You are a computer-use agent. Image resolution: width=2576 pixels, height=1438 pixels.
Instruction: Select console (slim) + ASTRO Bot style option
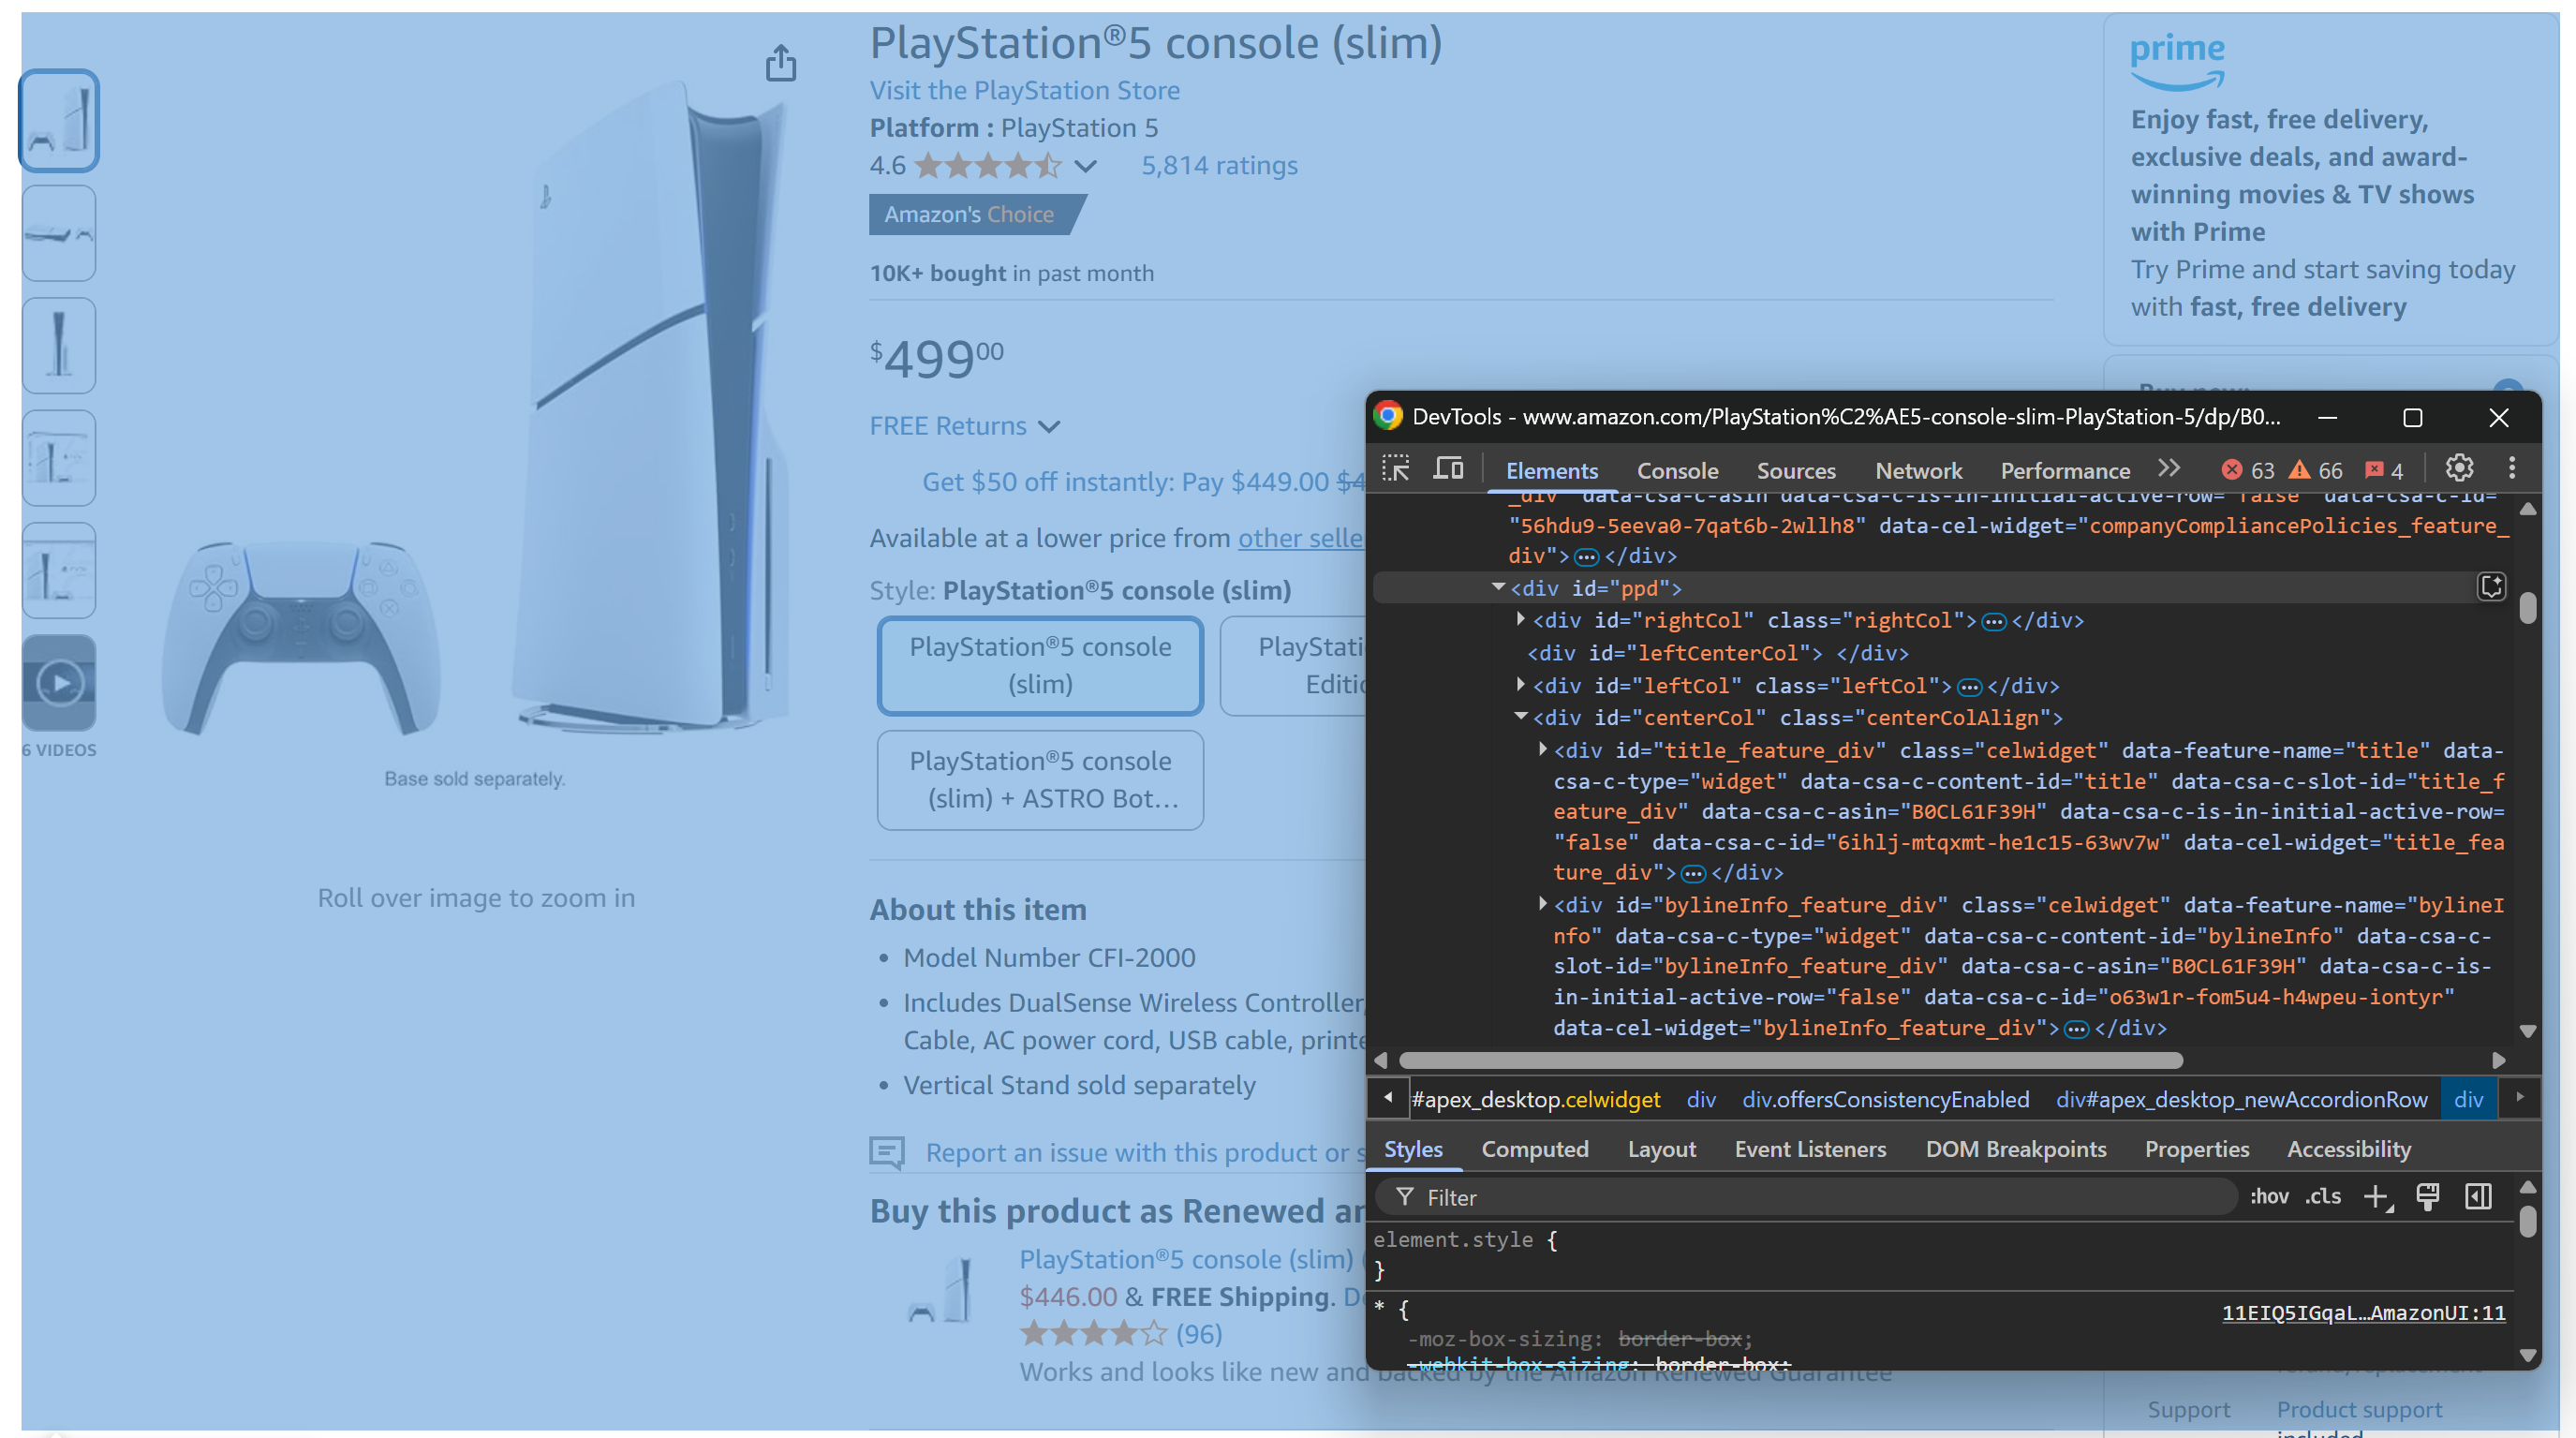1040,780
